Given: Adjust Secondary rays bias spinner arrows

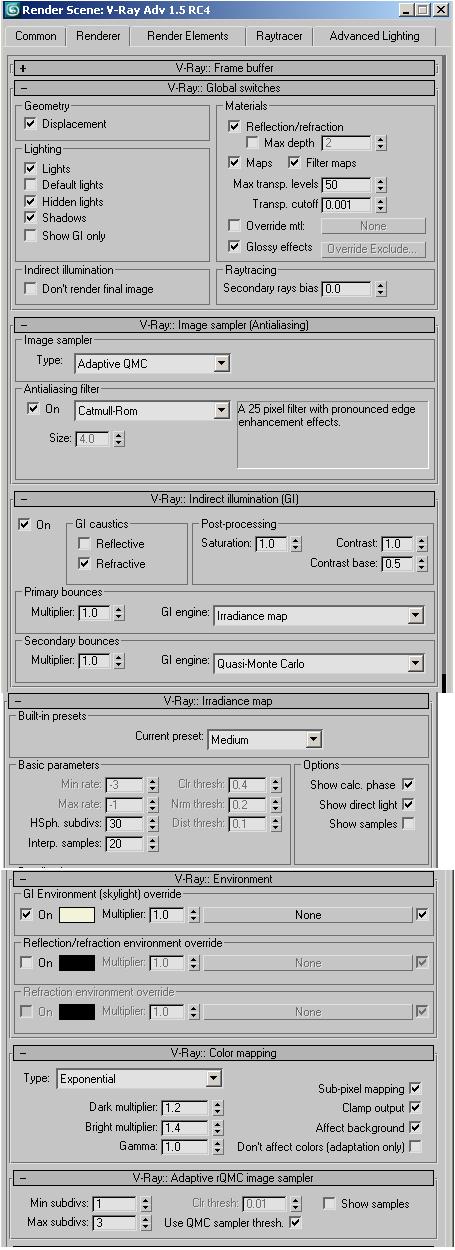Looking at the screenshot, I should coord(380,288).
